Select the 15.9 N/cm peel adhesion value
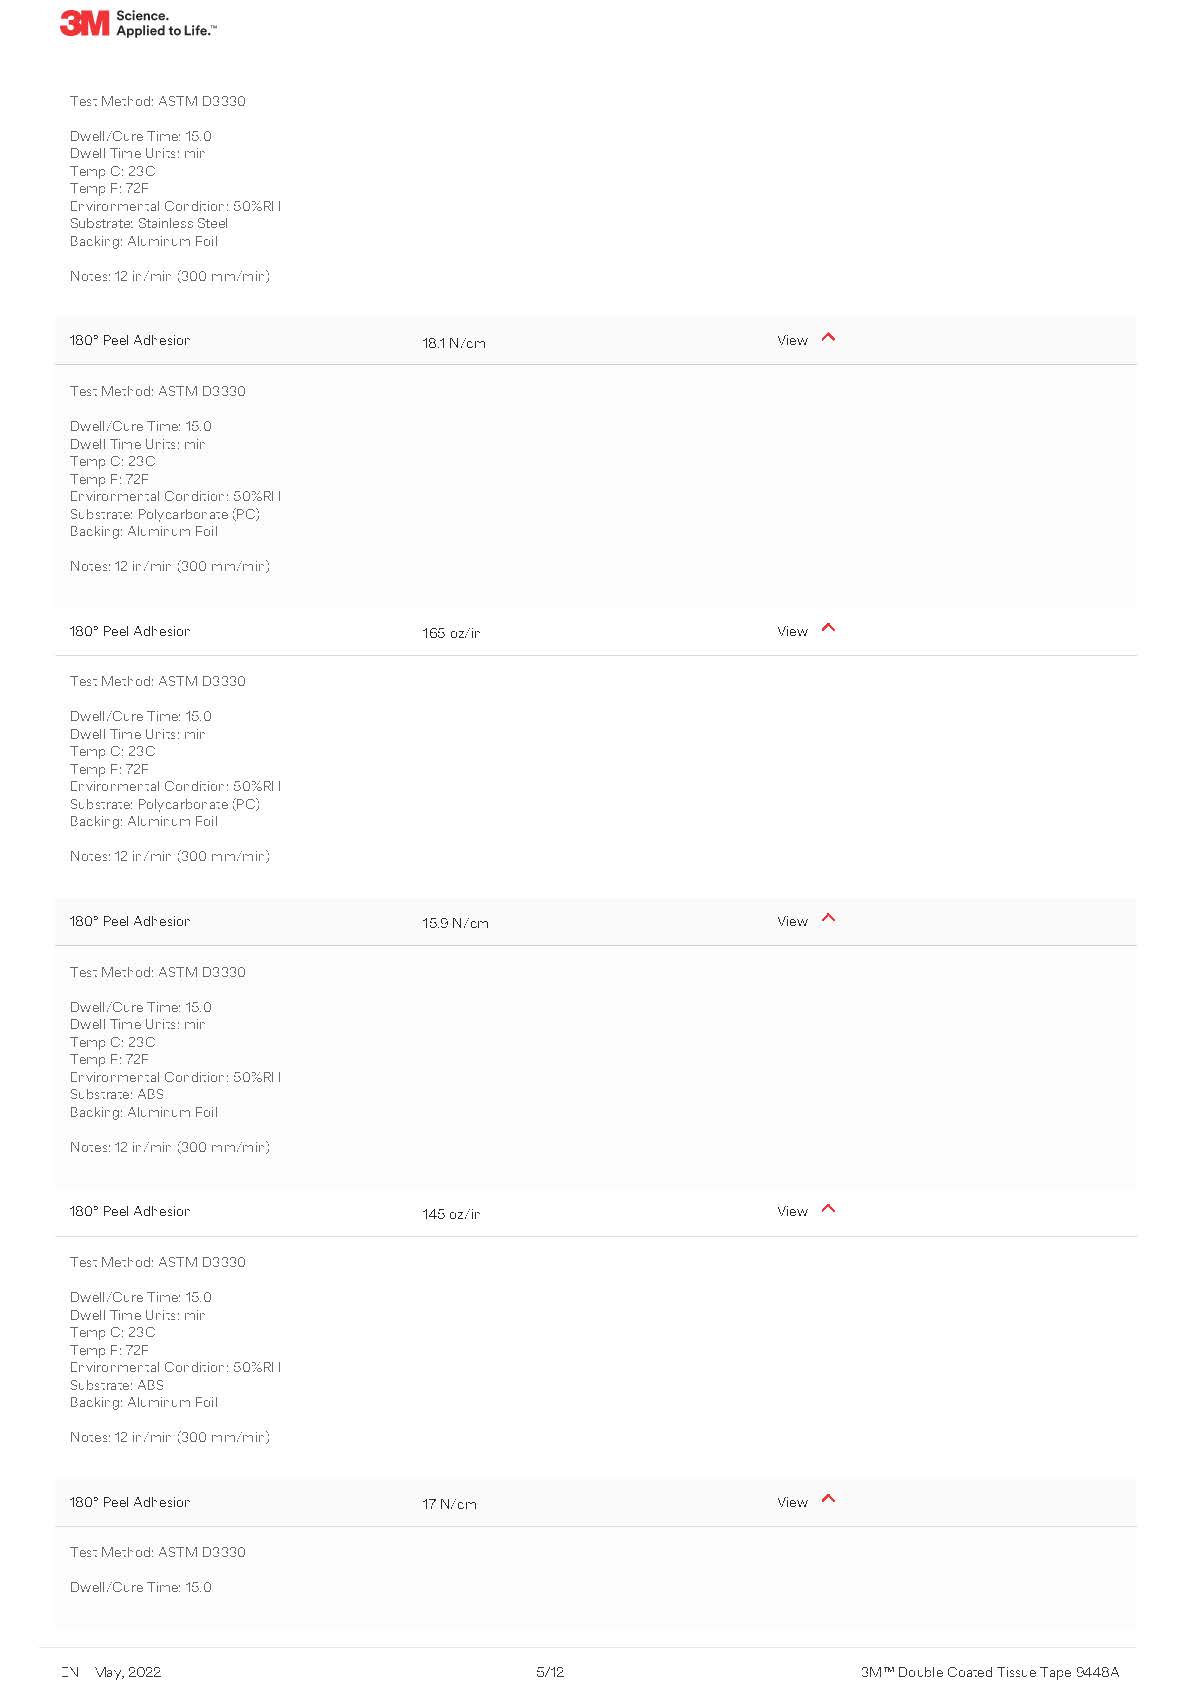This screenshot has width=1191, height=1684. (x=455, y=923)
